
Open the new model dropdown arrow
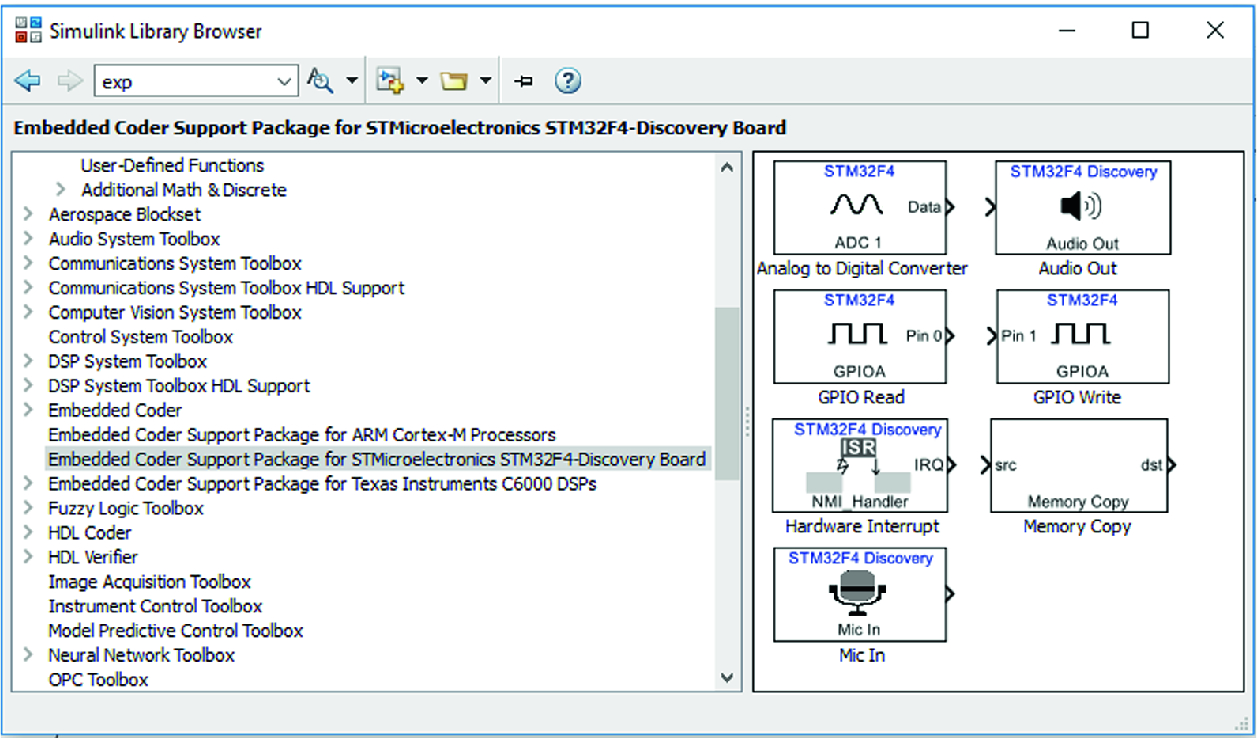point(421,82)
